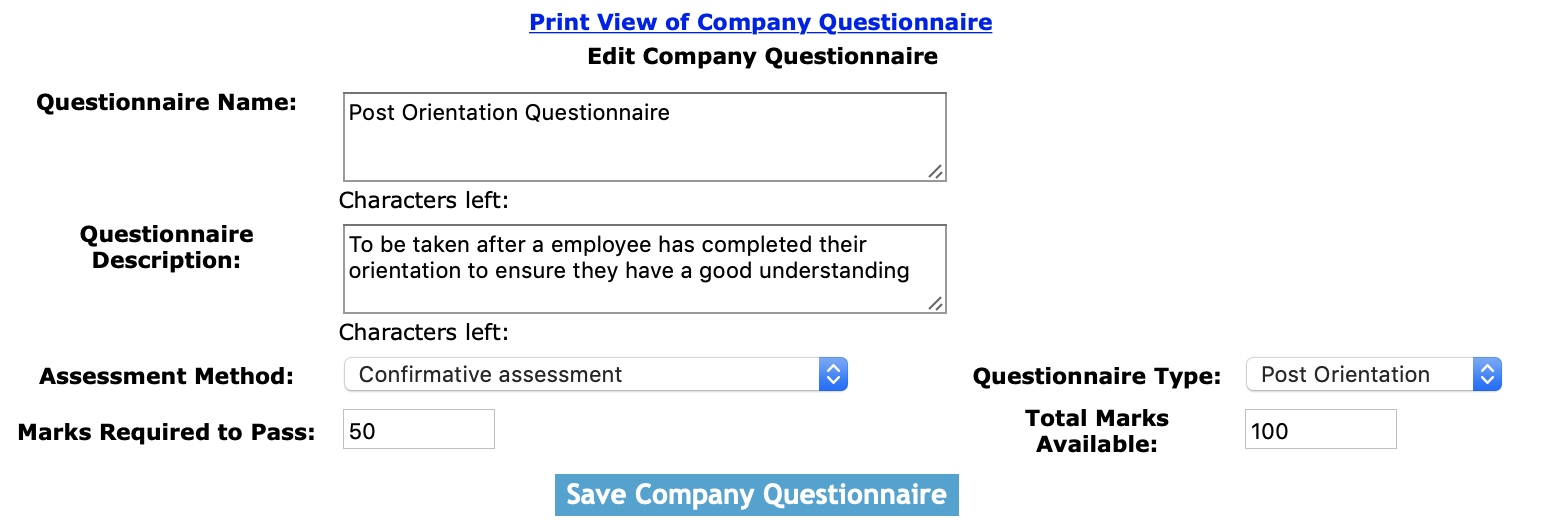This screenshot has width=1558, height=528.
Task: Click the Questionnaire Type label
Action: pos(1097,377)
